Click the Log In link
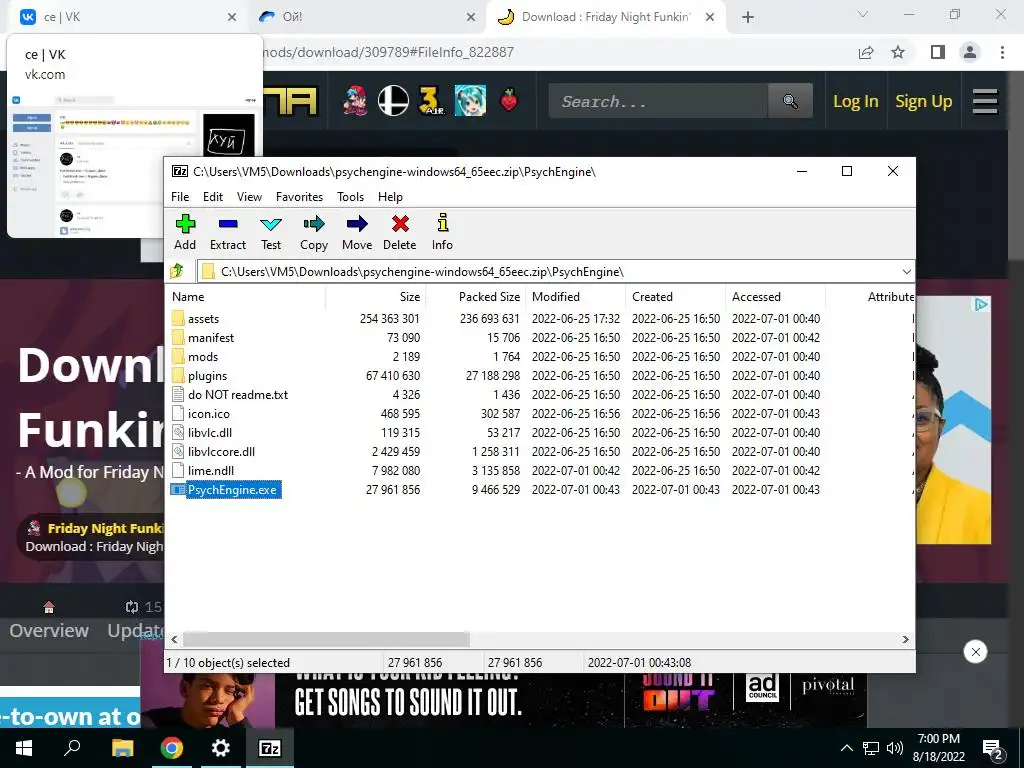Viewport: 1024px width, 768px height. 856,101
